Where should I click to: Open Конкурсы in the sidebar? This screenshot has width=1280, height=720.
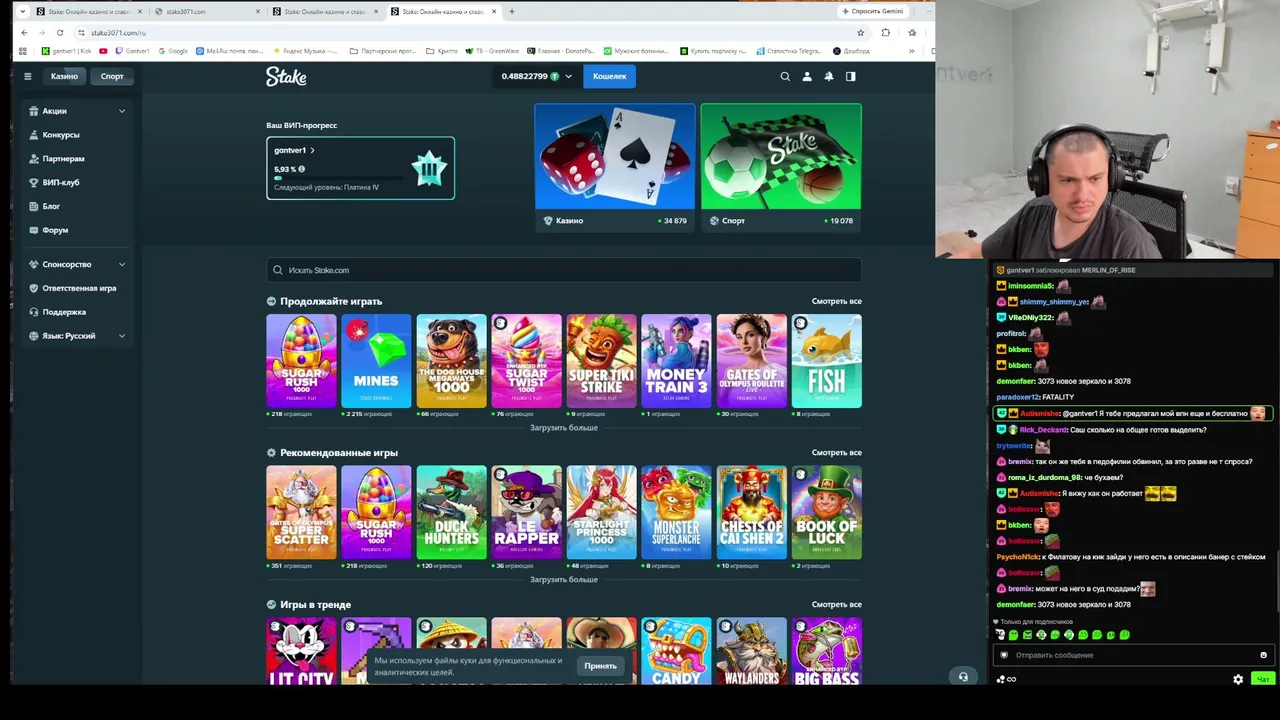tap(61, 135)
